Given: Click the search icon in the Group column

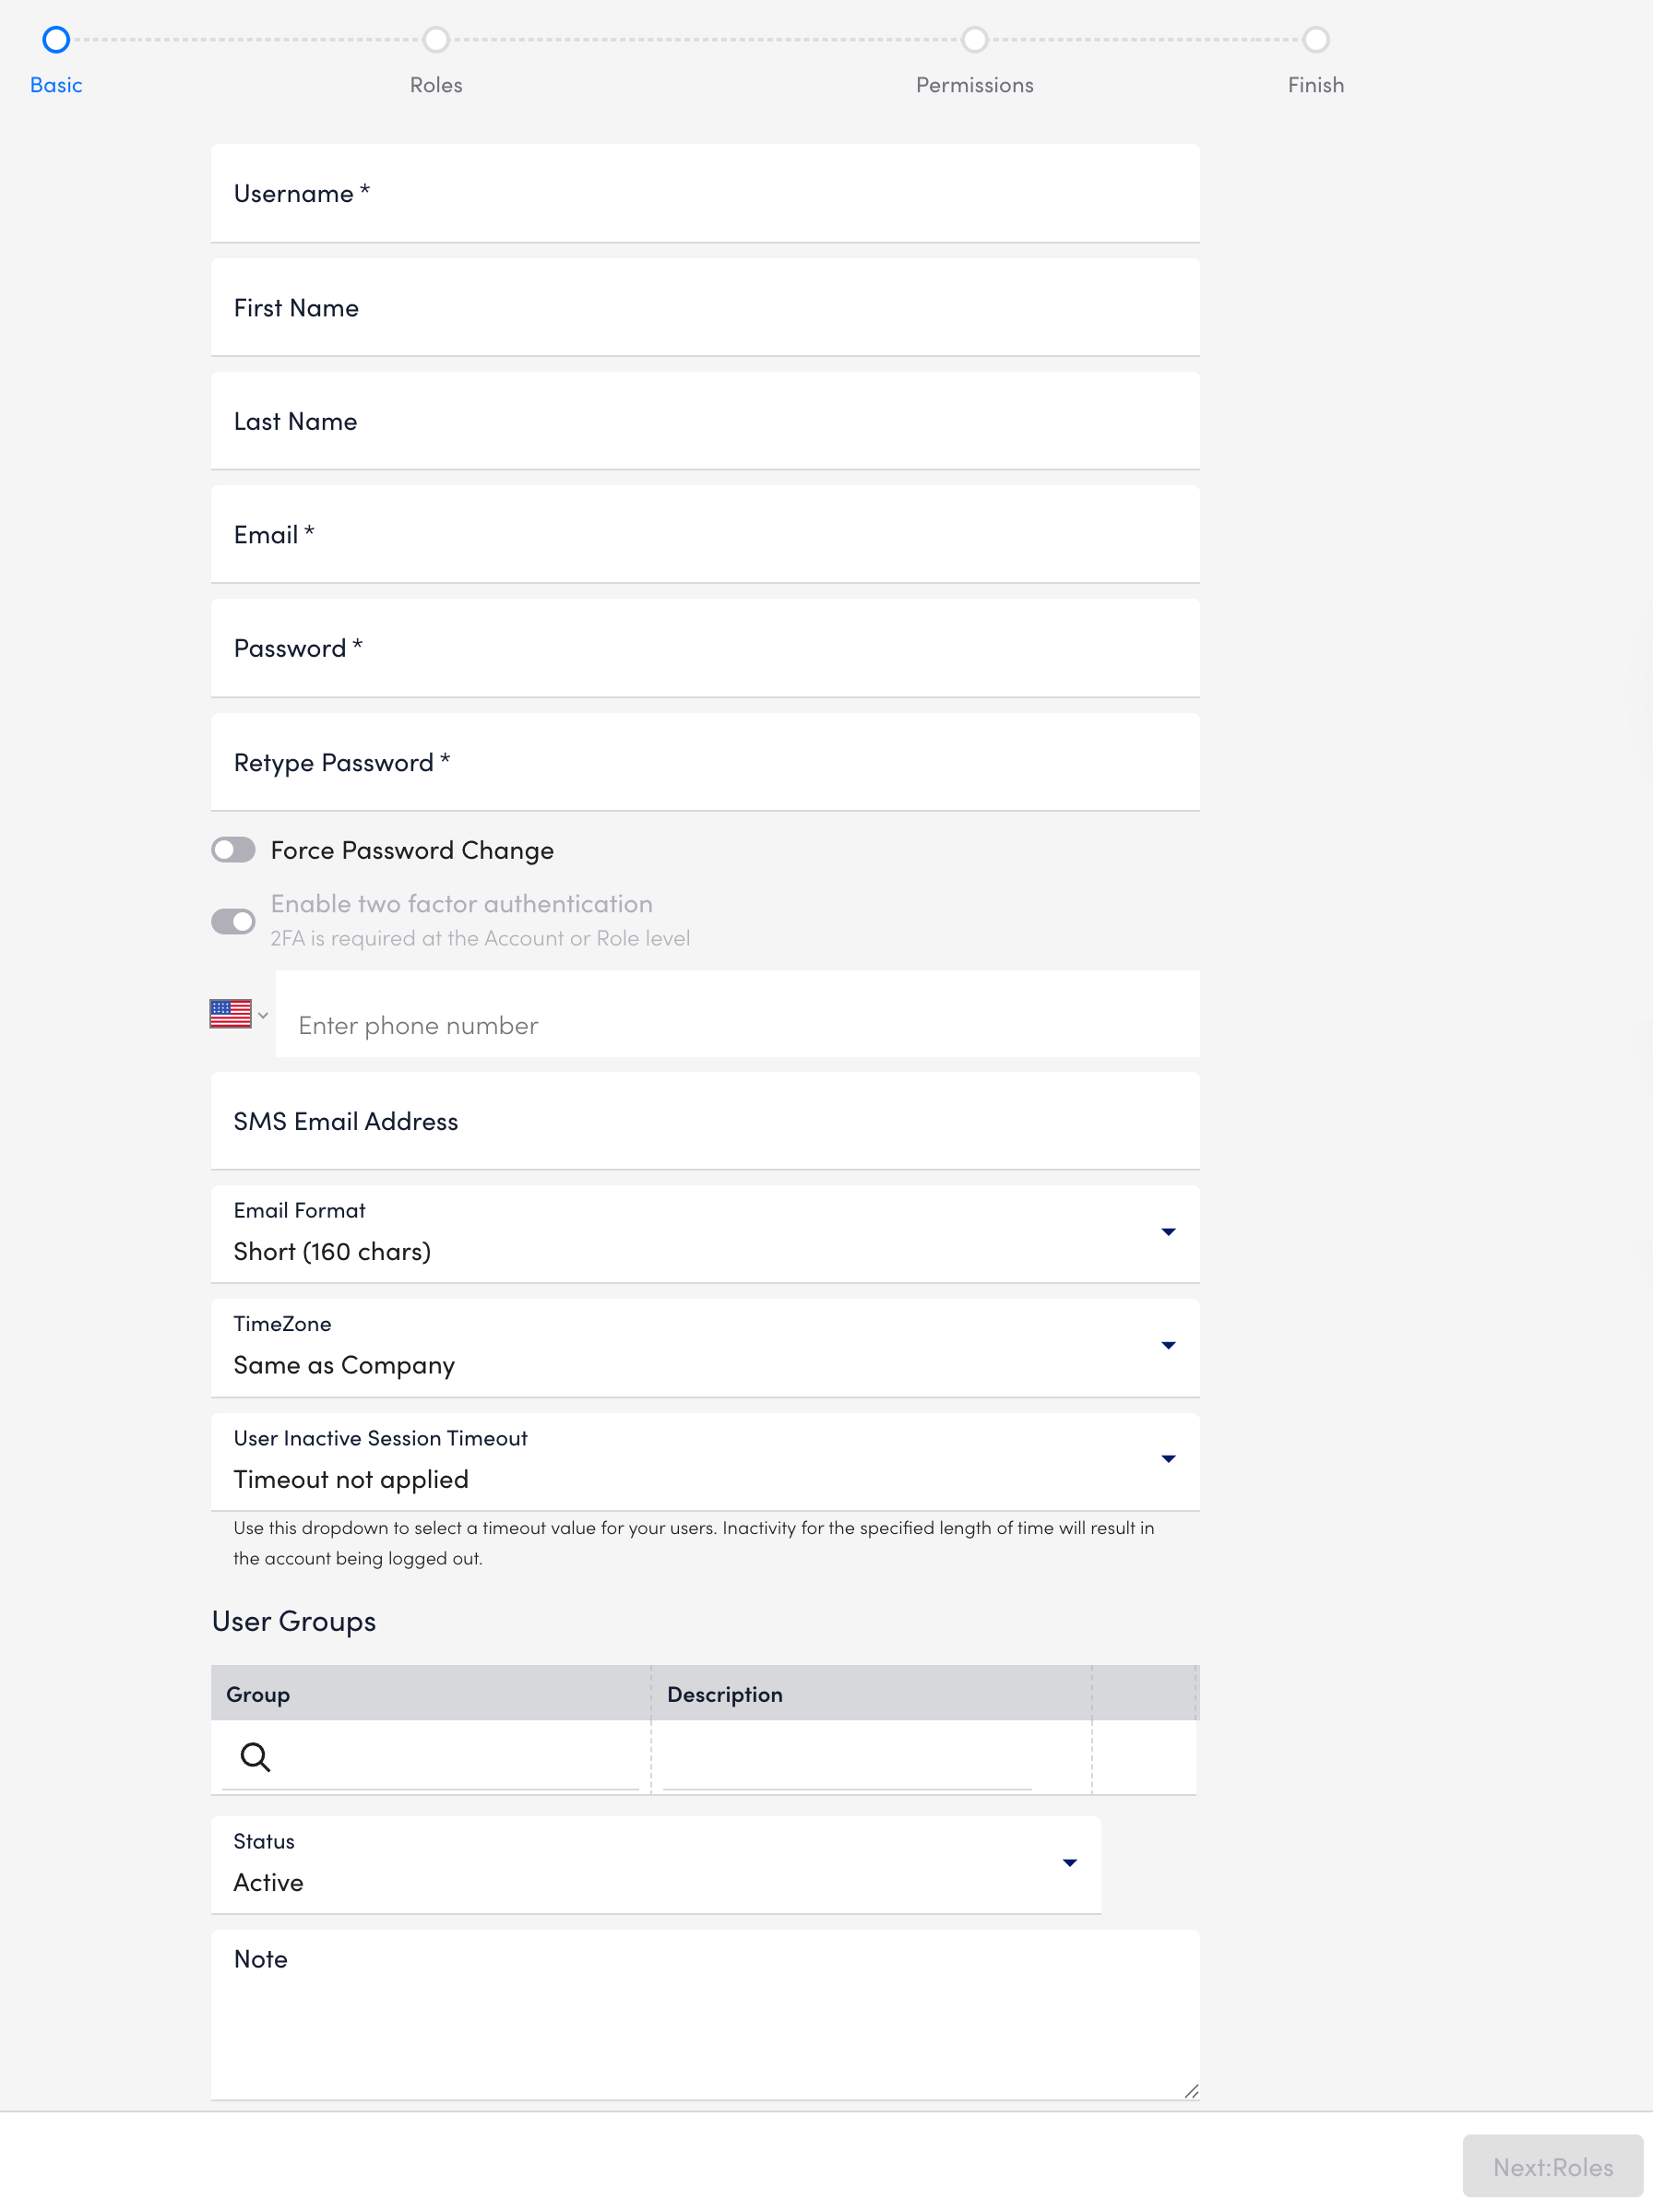Looking at the screenshot, I should 255,1757.
